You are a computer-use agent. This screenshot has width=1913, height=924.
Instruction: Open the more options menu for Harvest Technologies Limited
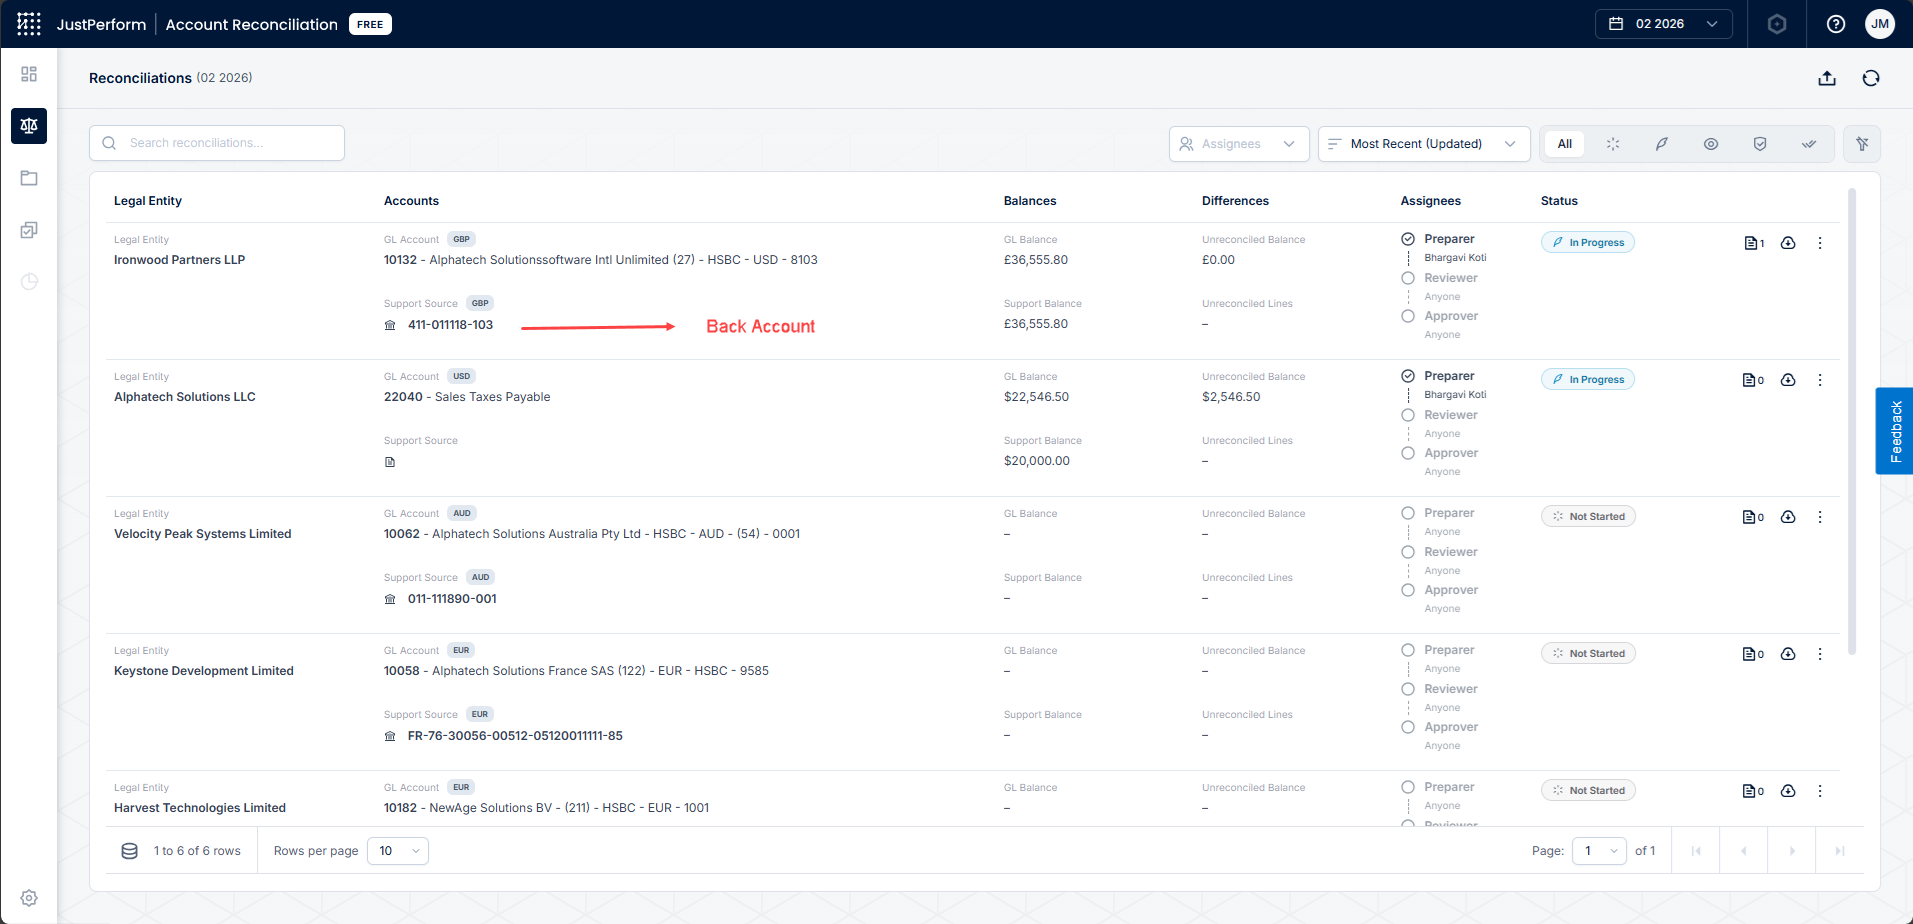point(1820,791)
